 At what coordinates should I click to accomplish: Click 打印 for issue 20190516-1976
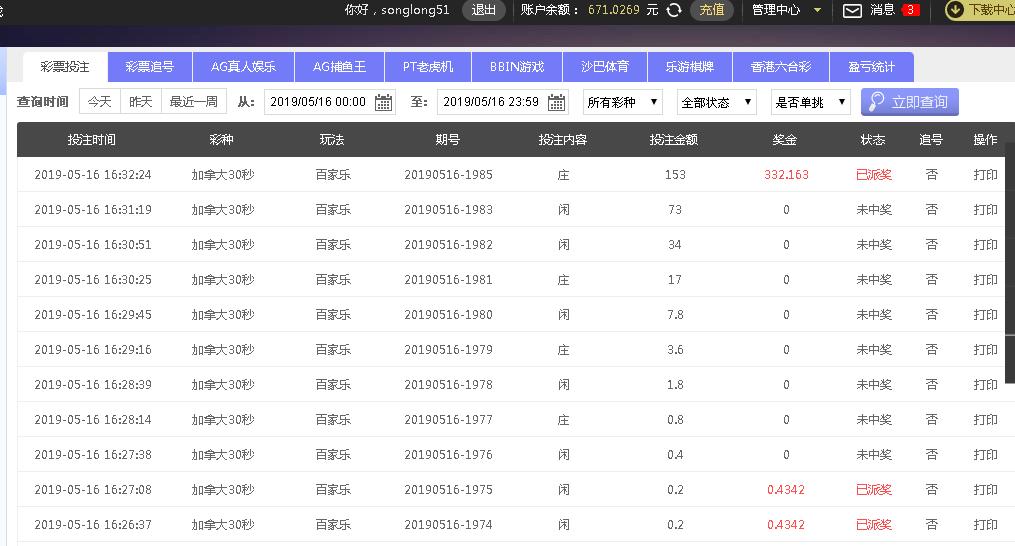click(985, 455)
